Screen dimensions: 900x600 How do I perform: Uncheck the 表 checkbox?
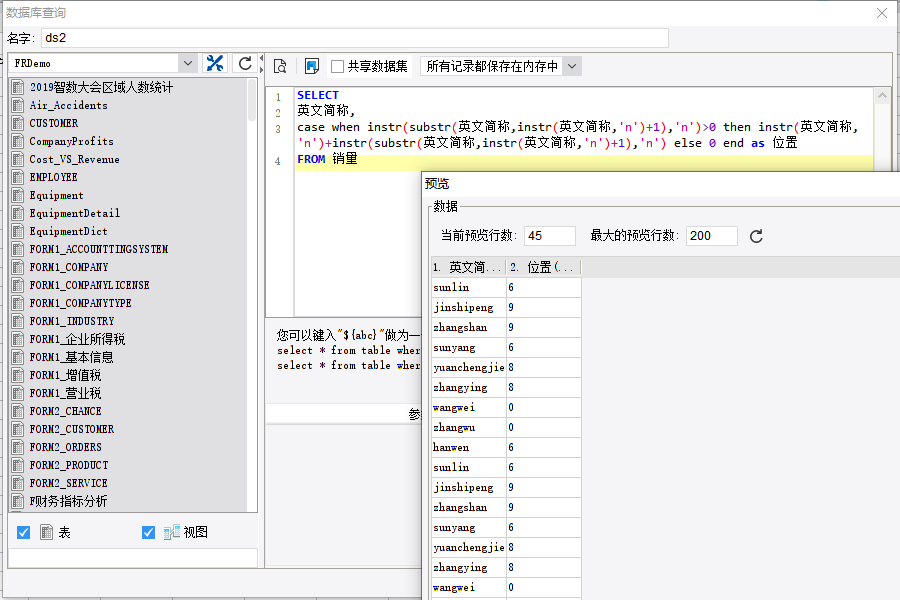(24, 532)
